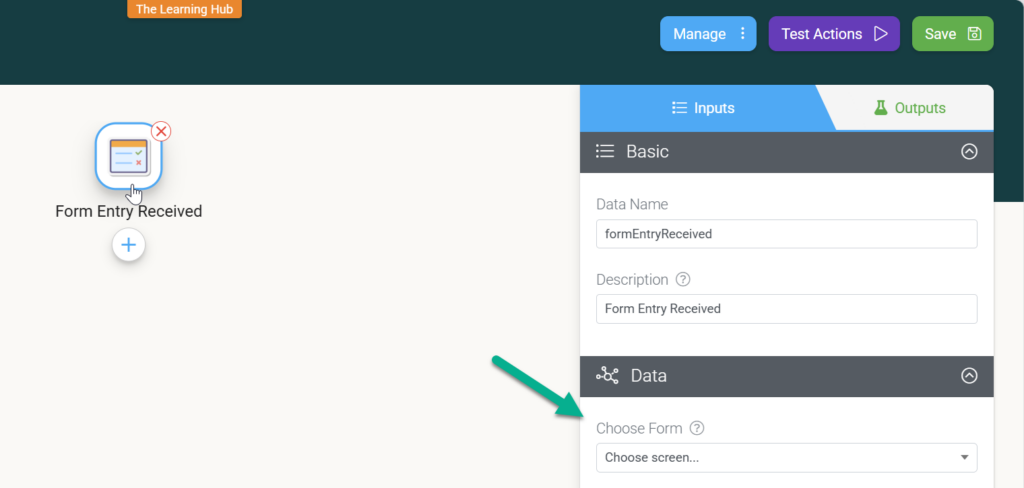Remove node with the red X badge
Screen dimensions: 1024x488
[x=161, y=131]
